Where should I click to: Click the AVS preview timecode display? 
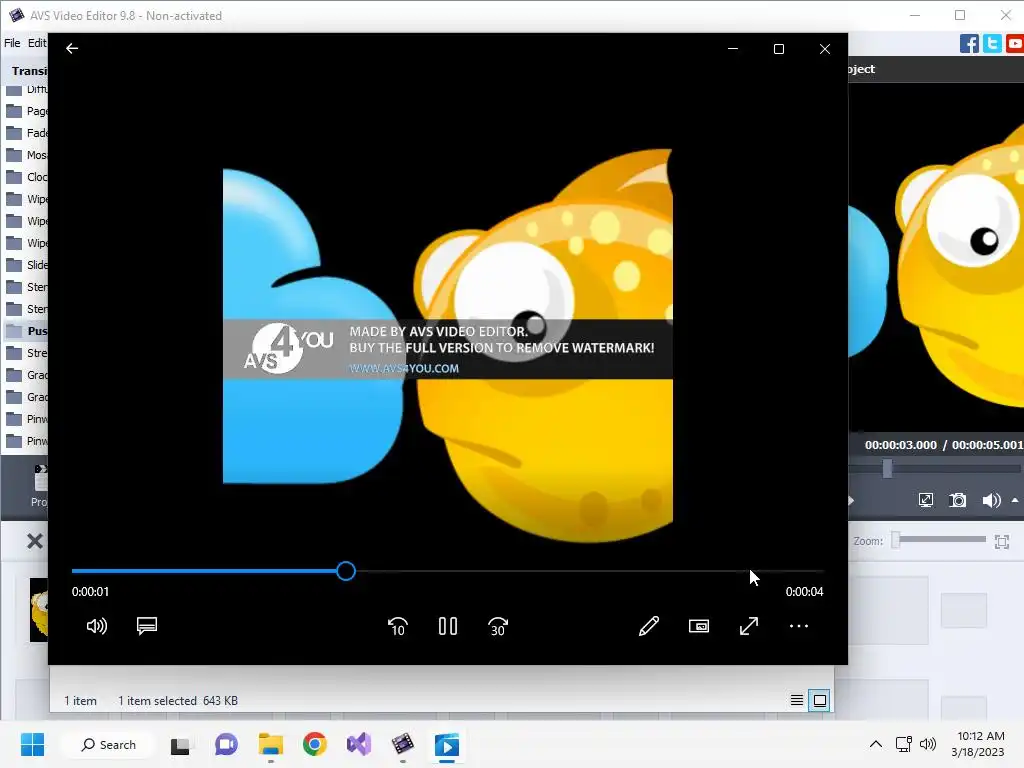click(x=943, y=445)
